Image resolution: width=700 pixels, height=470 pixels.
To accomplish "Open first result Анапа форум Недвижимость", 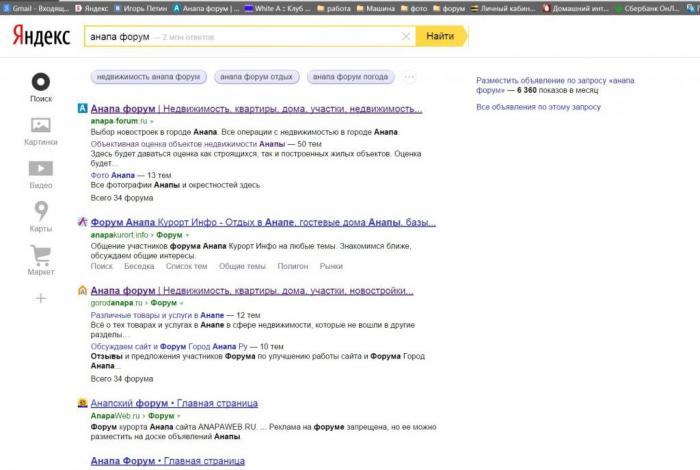I will [256, 108].
